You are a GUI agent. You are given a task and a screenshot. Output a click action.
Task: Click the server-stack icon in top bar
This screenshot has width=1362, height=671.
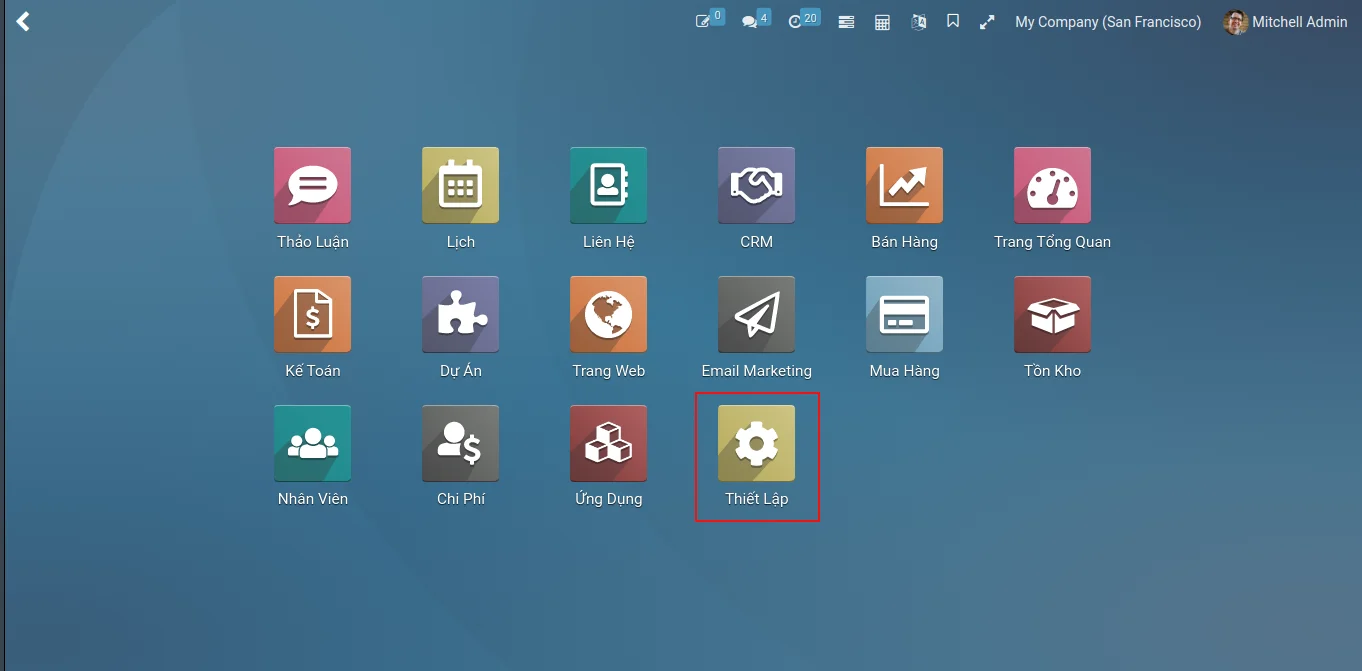(x=846, y=22)
